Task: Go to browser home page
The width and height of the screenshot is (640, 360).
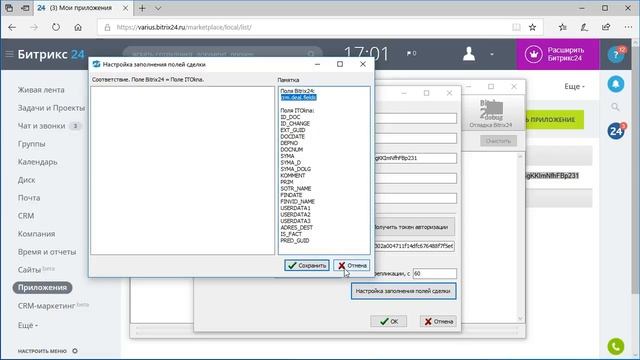Action: click(78, 27)
